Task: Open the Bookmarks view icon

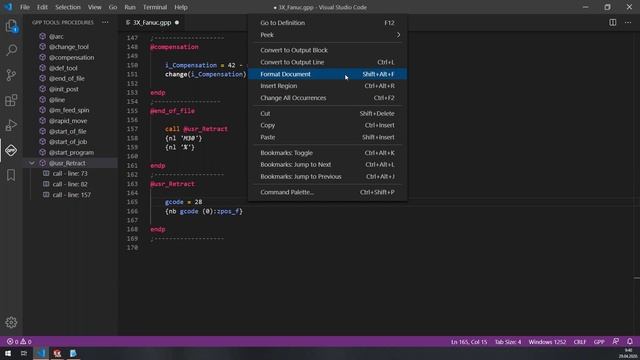Action: coord(11,175)
